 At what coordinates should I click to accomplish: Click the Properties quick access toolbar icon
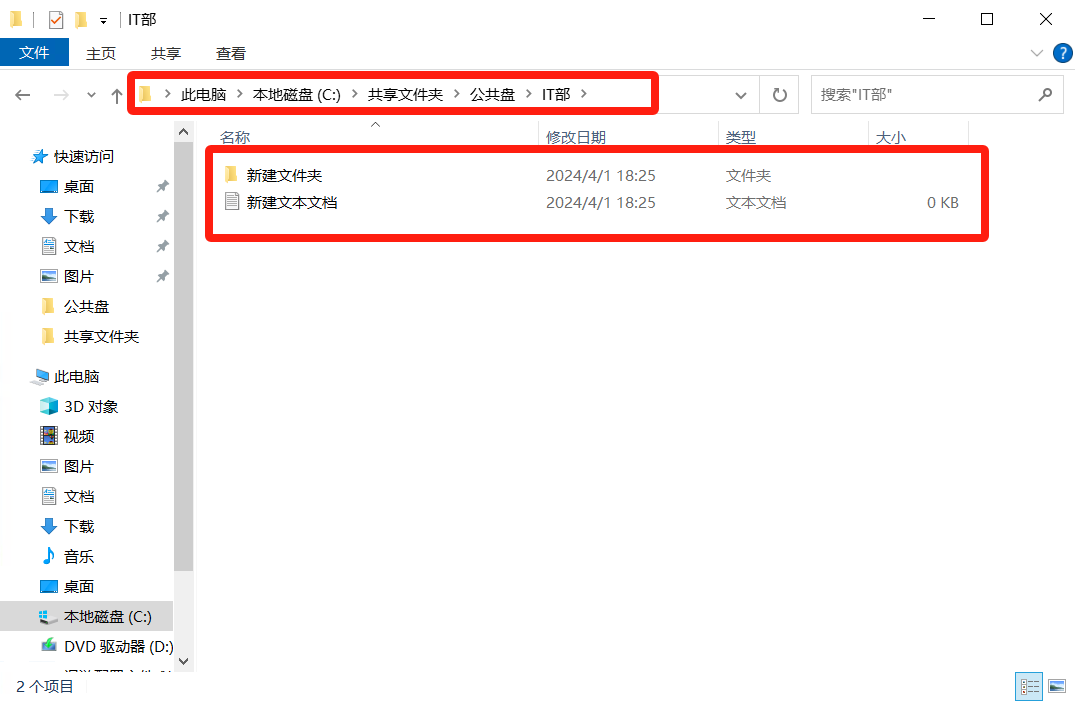[x=56, y=20]
